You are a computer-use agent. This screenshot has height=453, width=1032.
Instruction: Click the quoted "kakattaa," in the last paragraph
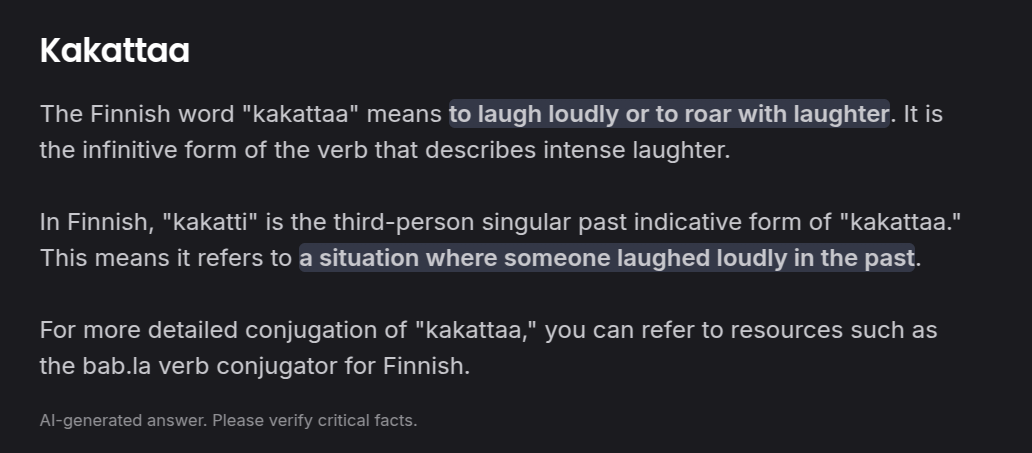[x=477, y=330]
